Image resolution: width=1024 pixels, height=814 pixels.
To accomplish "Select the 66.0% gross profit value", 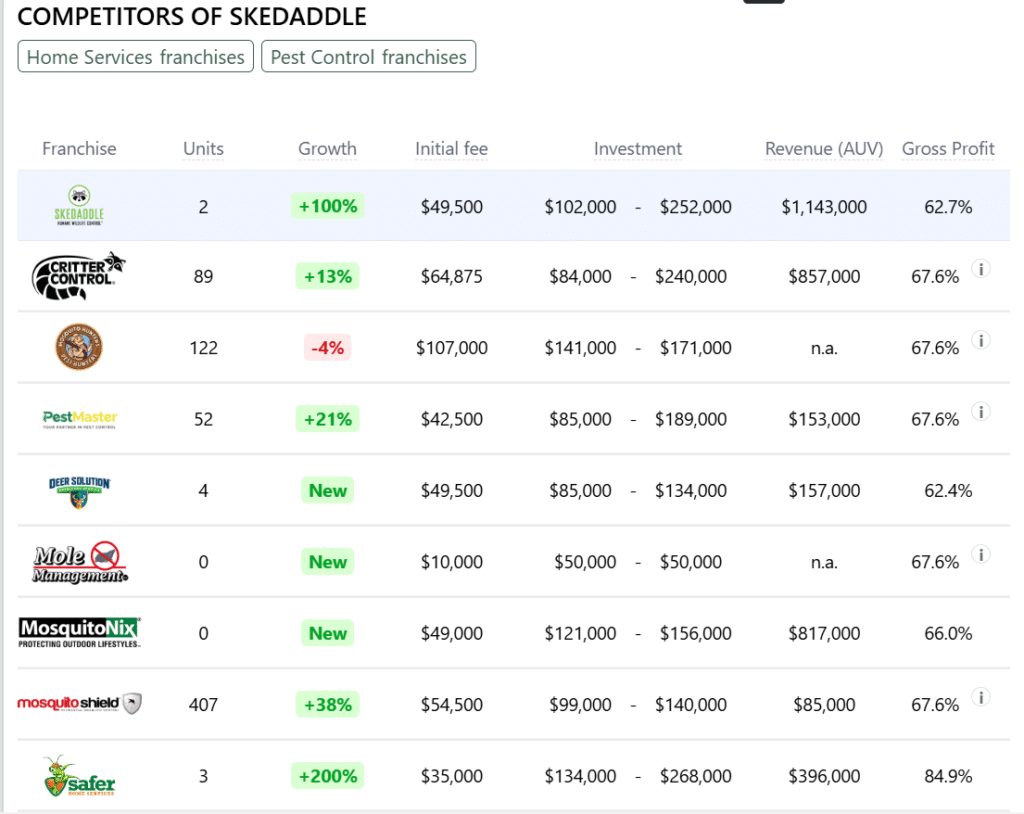I will (x=948, y=634).
